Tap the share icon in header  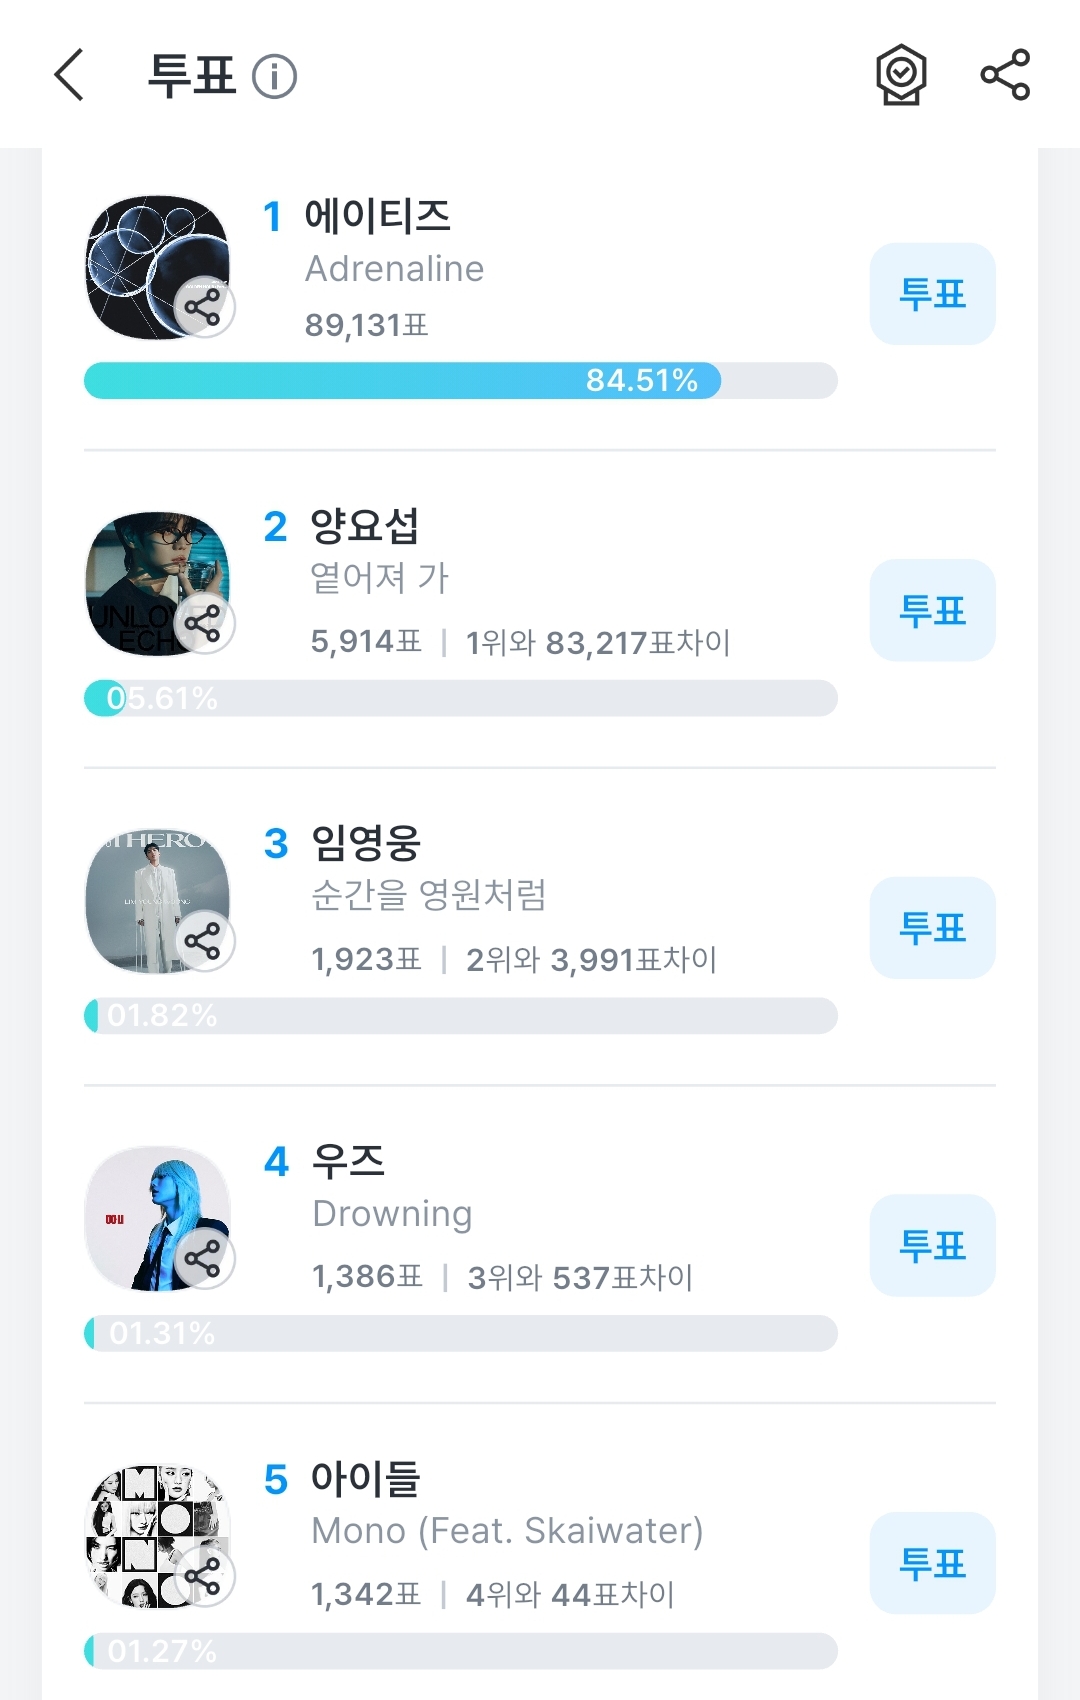pyautogui.click(x=1005, y=75)
